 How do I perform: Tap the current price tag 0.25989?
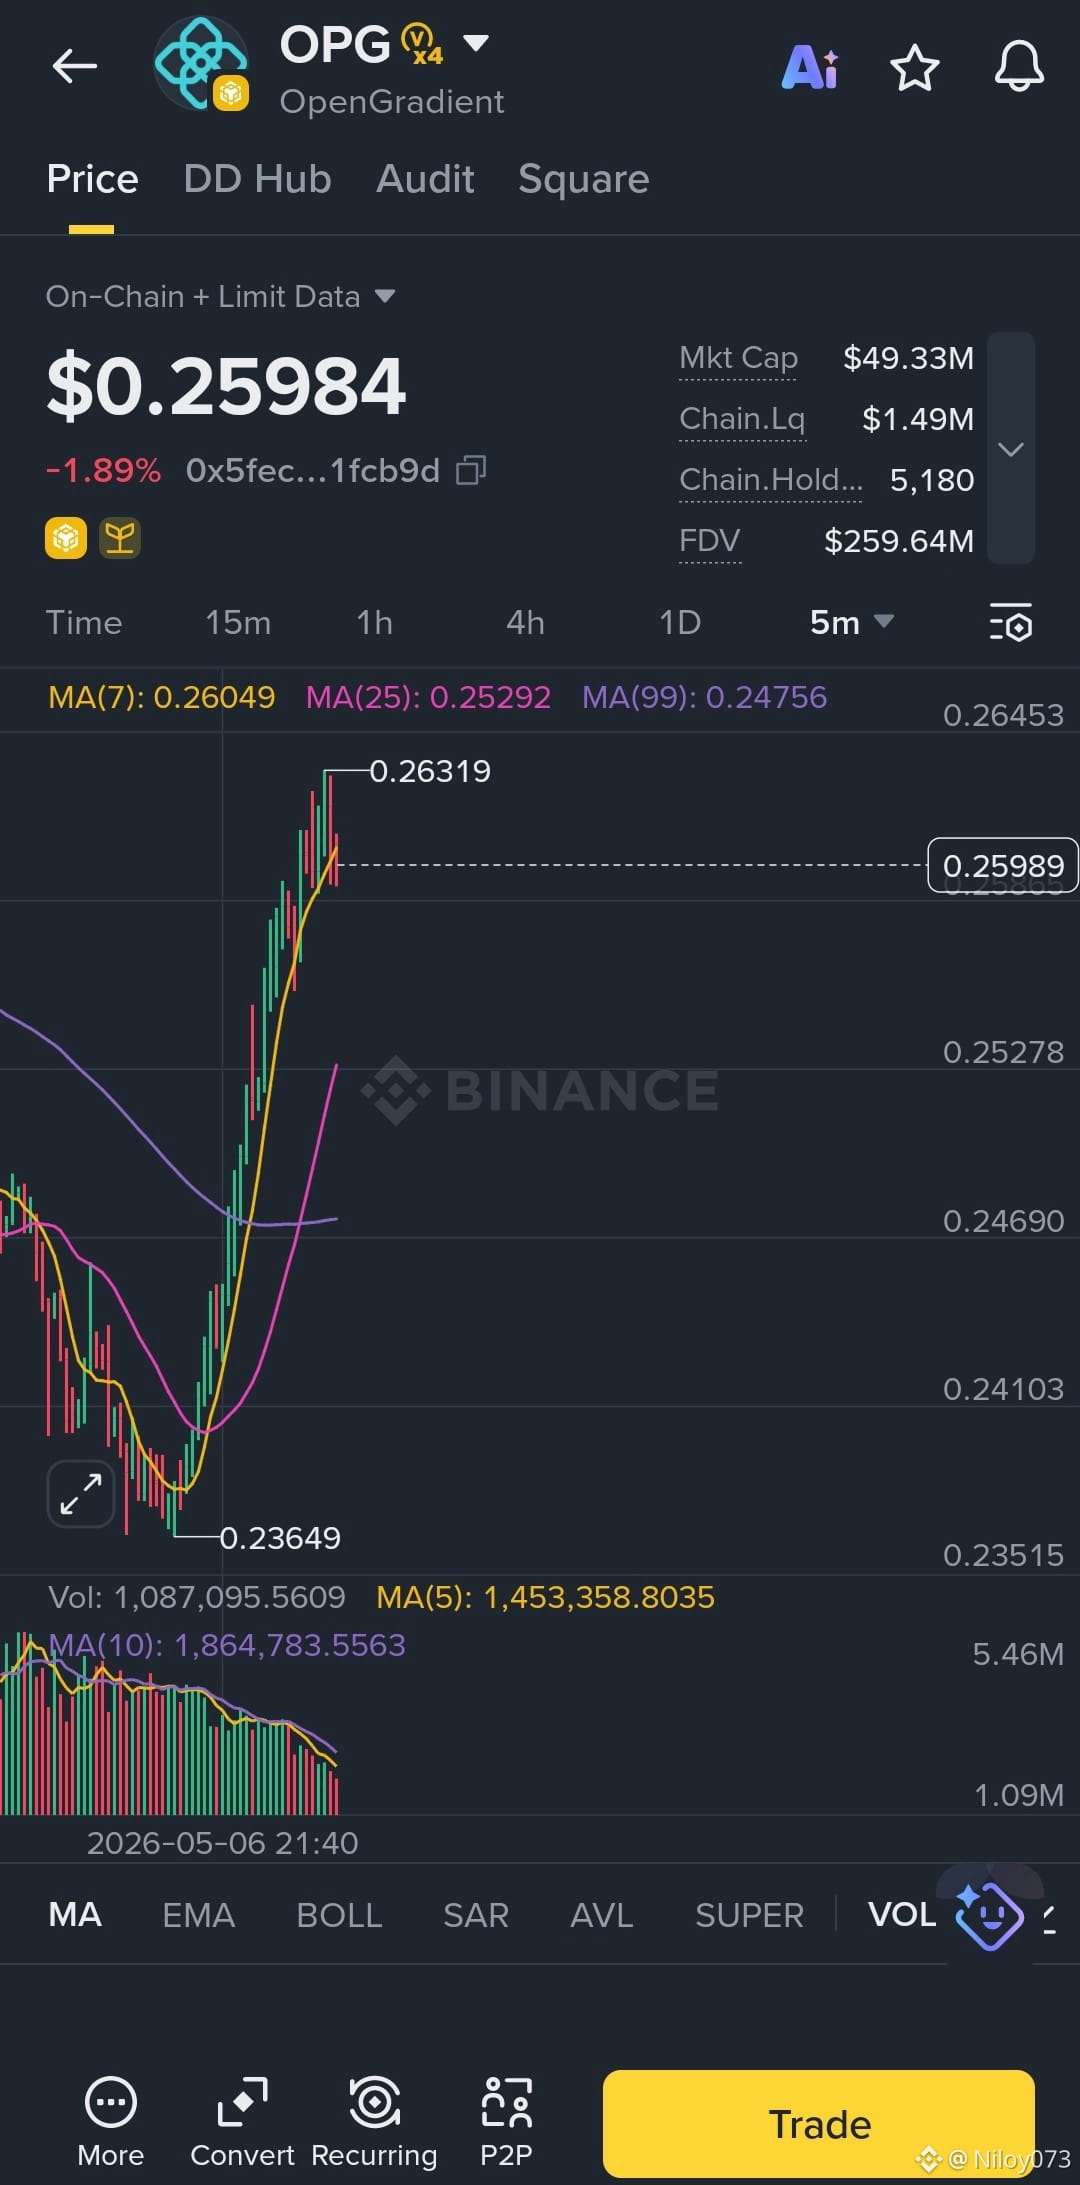point(1003,865)
